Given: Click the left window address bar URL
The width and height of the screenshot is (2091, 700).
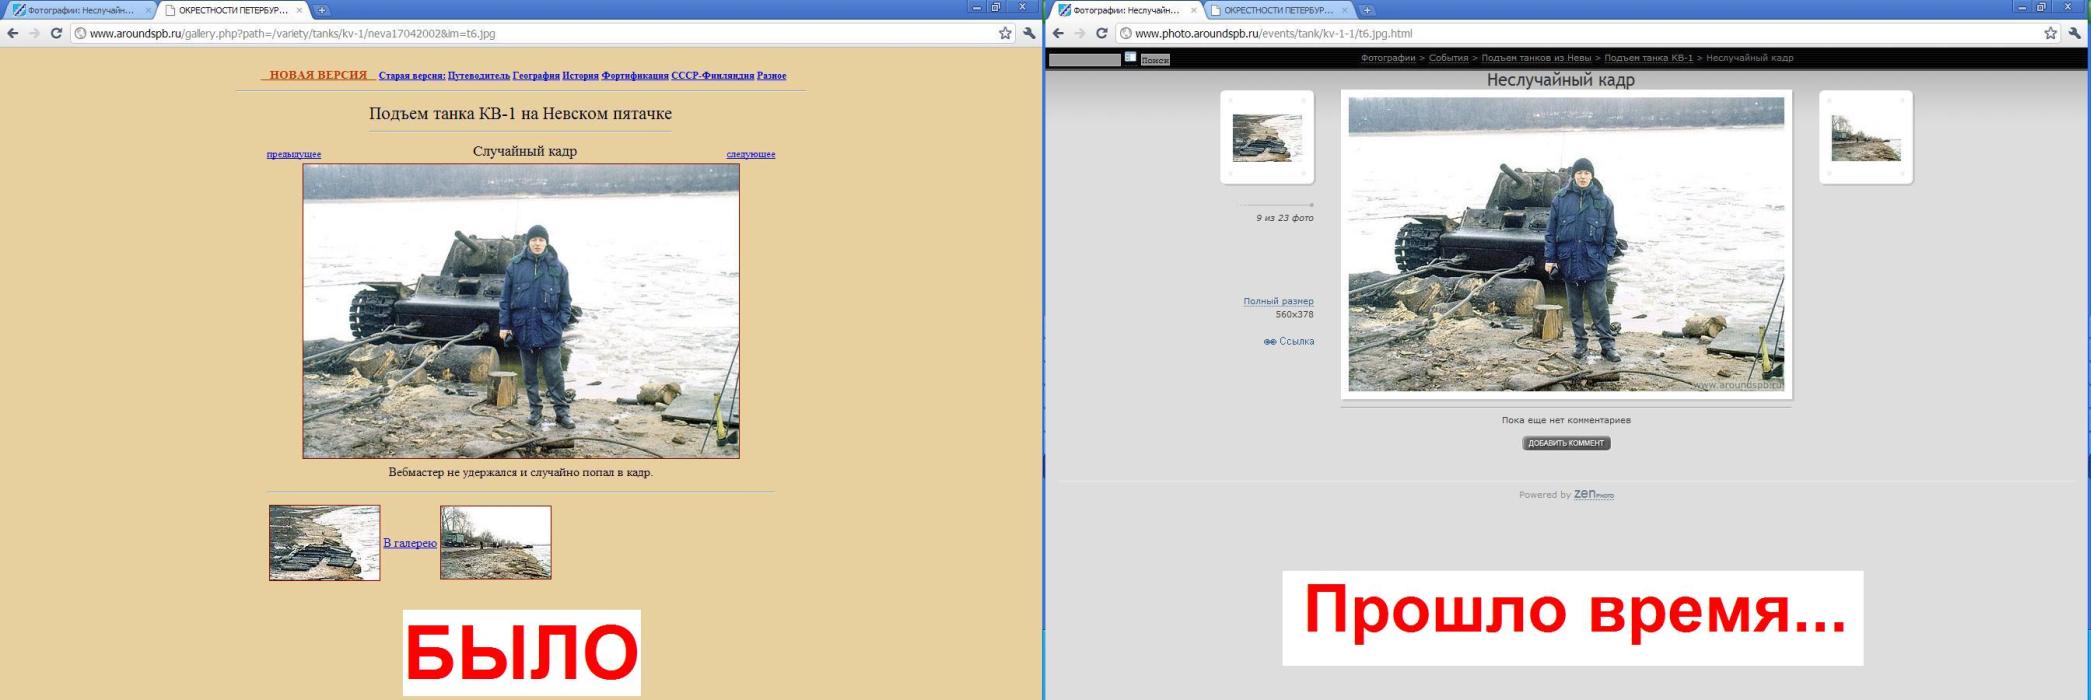Looking at the screenshot, I should tap(292, 33).
